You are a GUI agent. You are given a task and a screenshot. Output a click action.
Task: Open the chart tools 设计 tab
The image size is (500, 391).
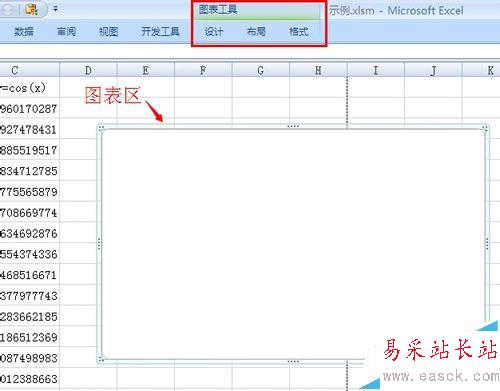tap(214, 32)
